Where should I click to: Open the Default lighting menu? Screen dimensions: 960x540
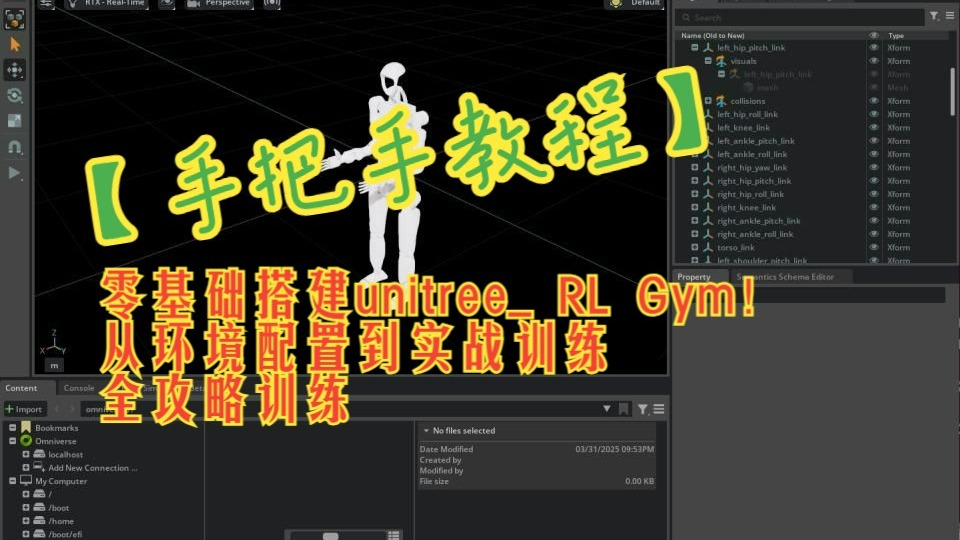pyautogui.click(x=636, y=4)
